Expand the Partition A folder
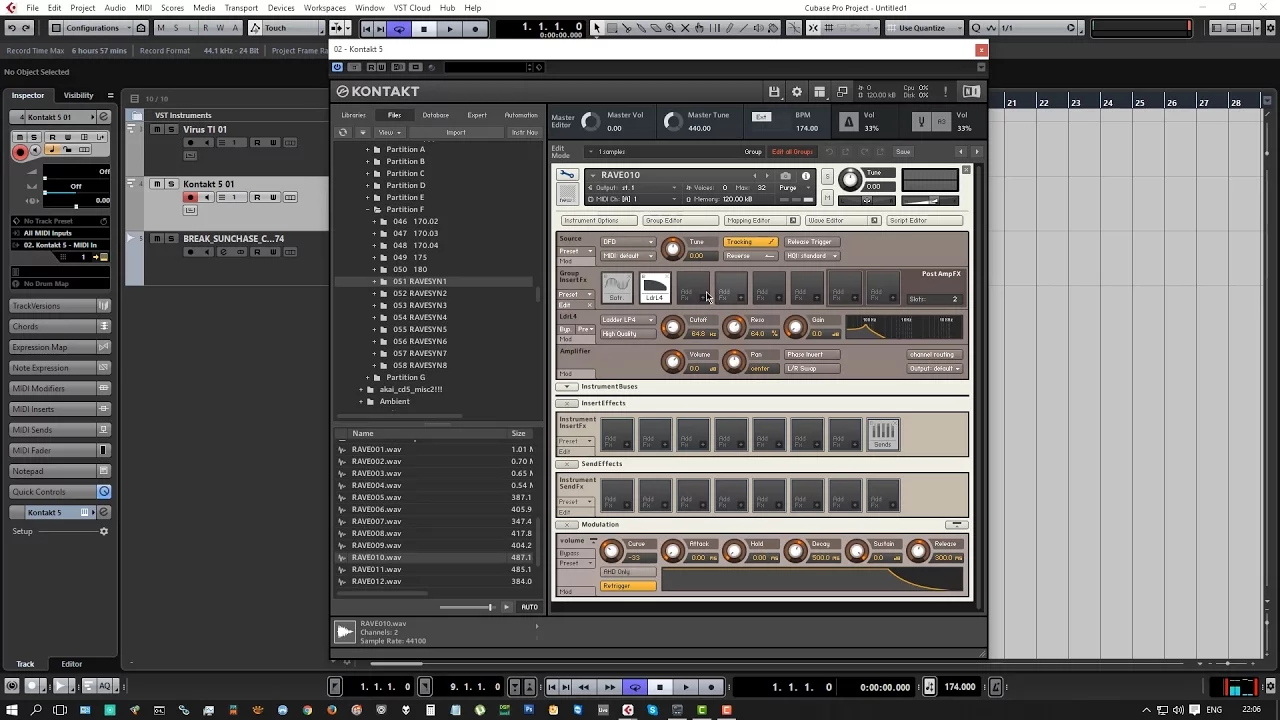The height and width of the screenshot is (720, 1280). pyautogui.click(x=367, y=149)
